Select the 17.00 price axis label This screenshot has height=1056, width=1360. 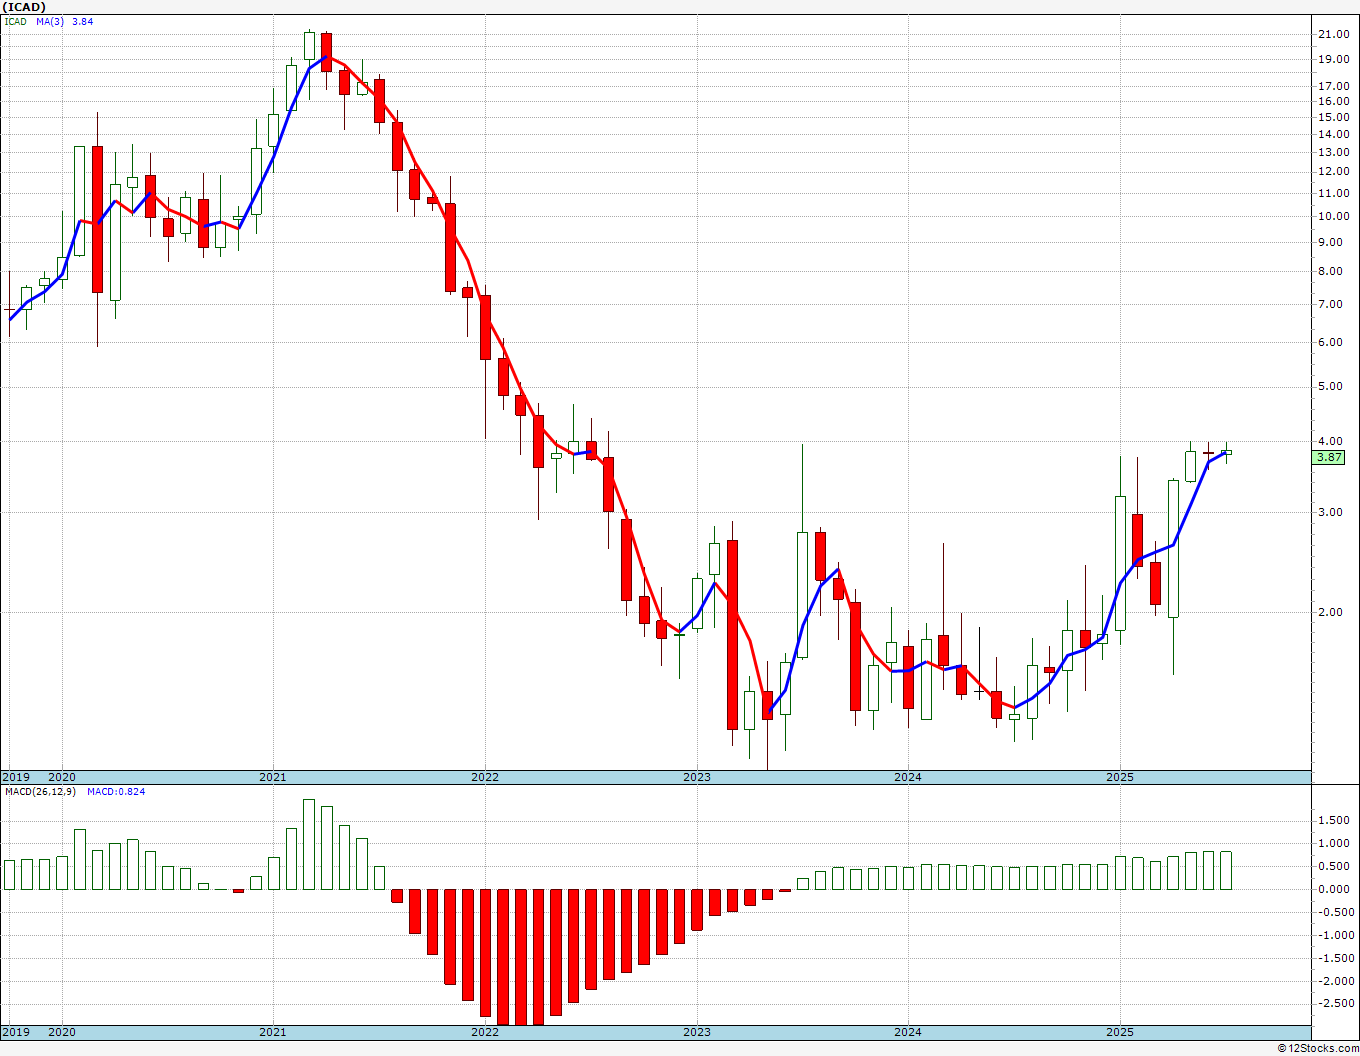1334,86
